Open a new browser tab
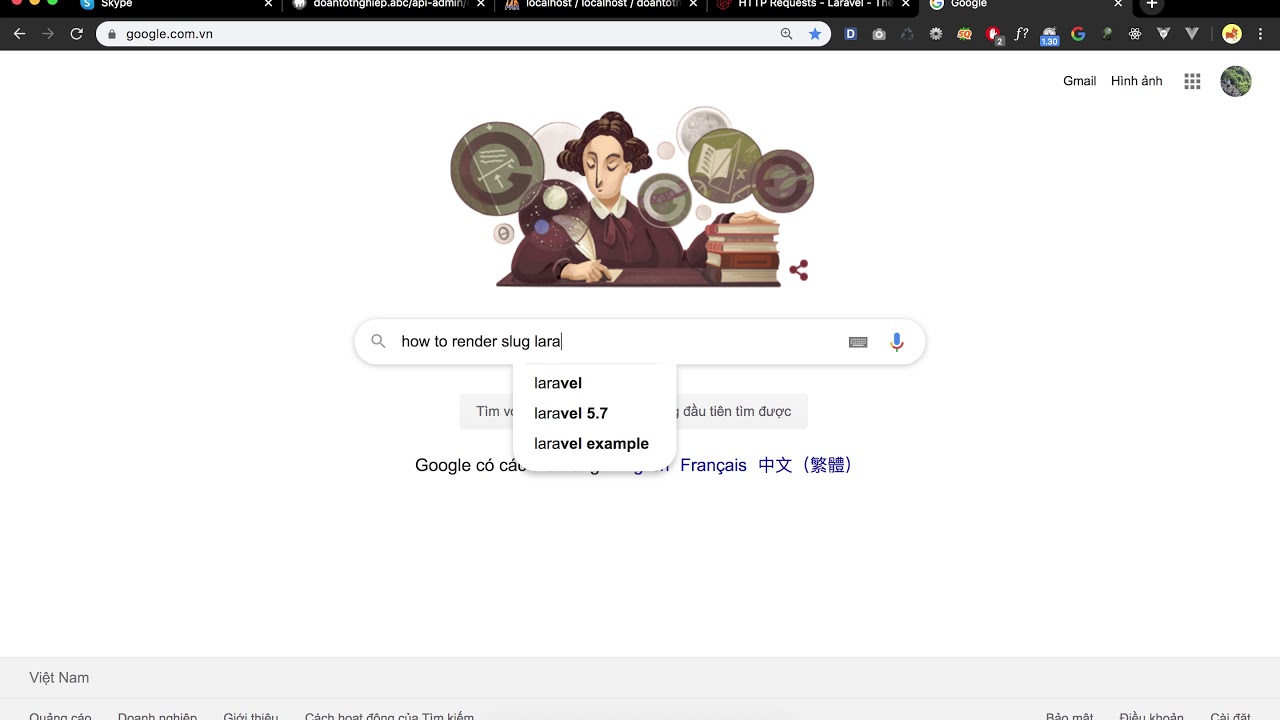This screenshot has width=1280, height=720. (1152, 5)
